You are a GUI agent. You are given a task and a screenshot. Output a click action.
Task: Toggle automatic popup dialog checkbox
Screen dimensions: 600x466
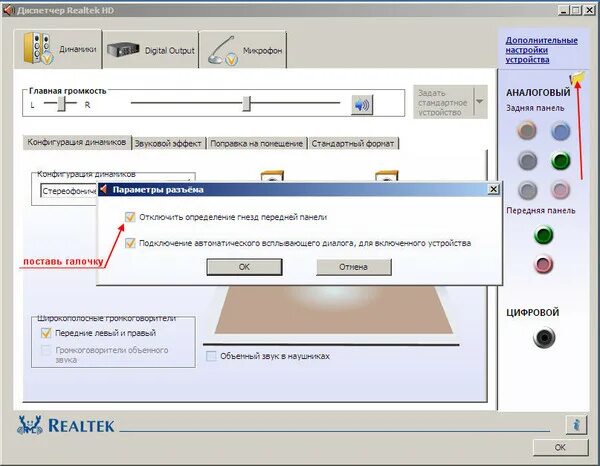[x=130, y=243]
